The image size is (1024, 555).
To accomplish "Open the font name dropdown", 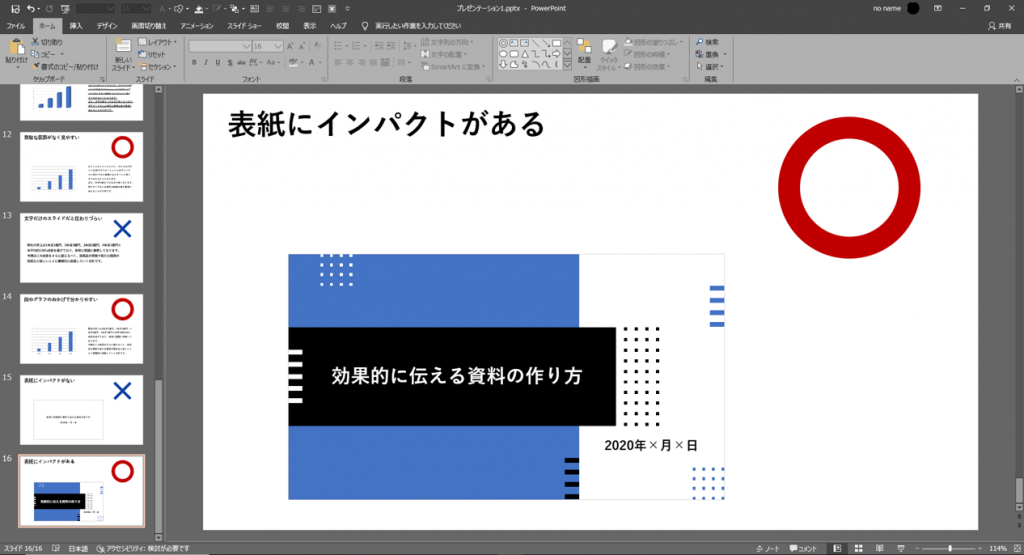I will pos(246,46).
